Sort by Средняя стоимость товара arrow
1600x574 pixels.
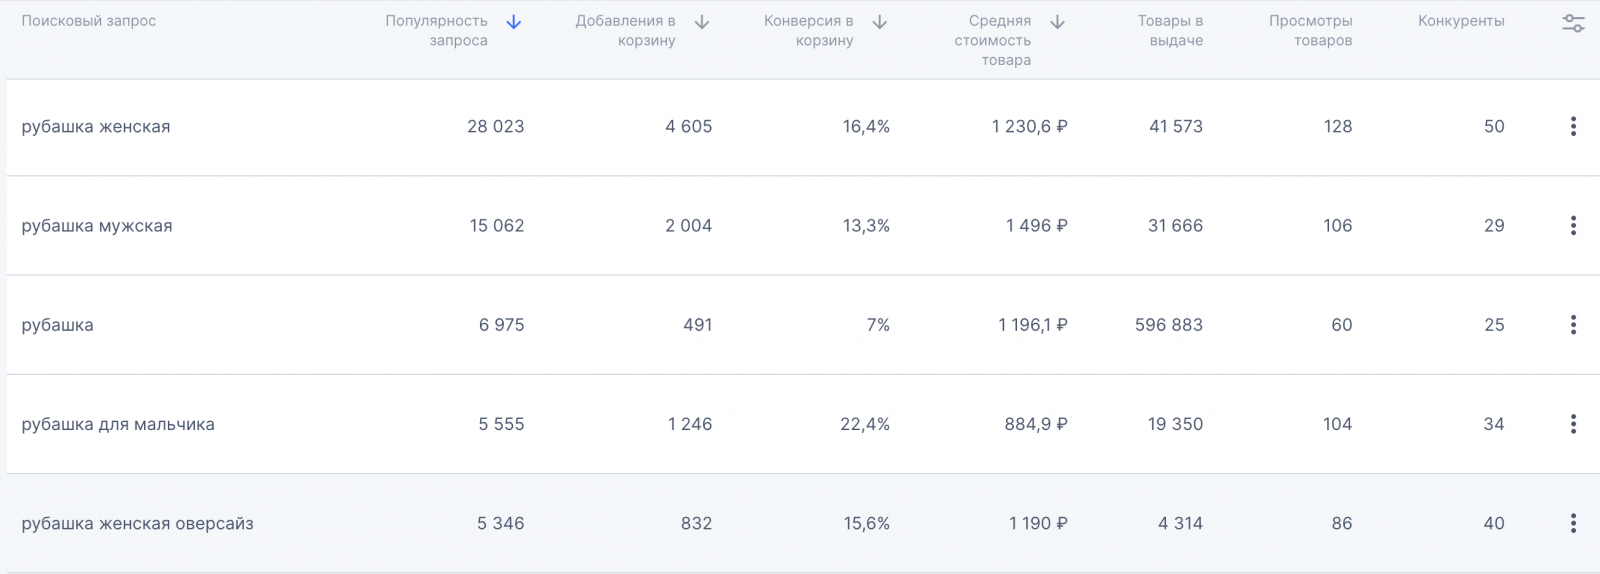pos(1057,22)
